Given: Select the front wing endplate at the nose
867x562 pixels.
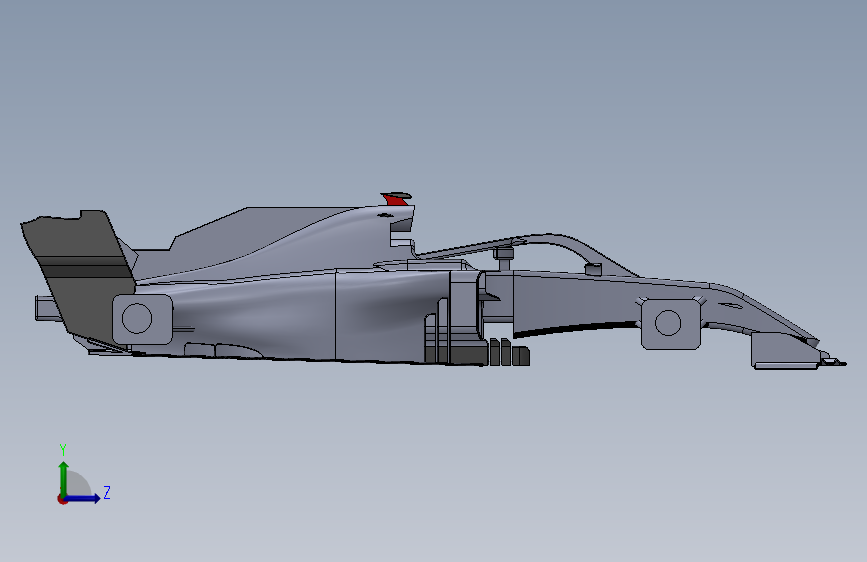Looking at the screenshot, I should point(784,351).
